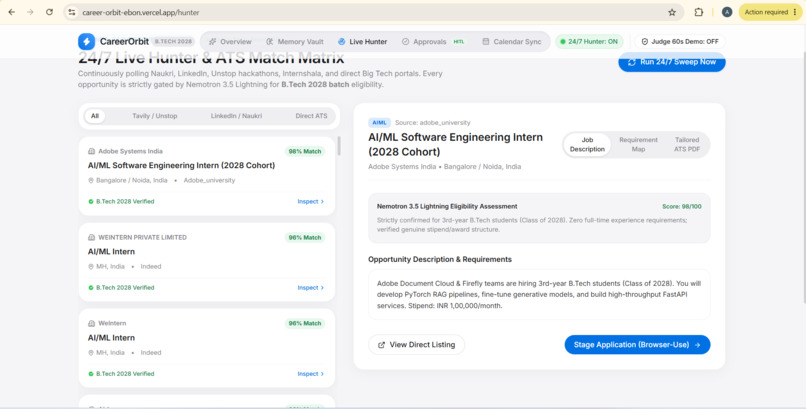Screen dimensions: 806x409
Task: Click the verified check icon on Adobe card
Action: point(91,202)
